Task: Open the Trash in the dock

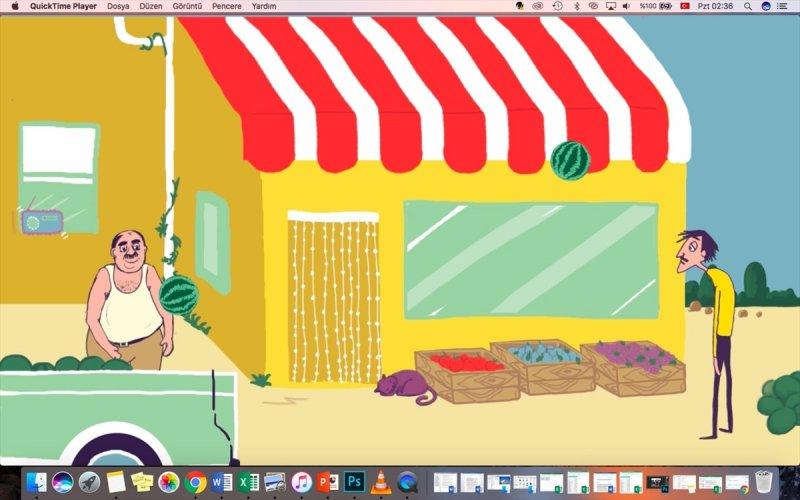Action: [765, 482]
